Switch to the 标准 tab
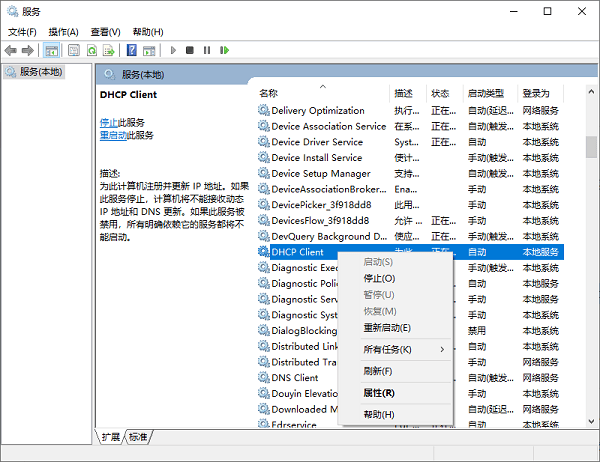Viewport: 600px width, 462px height. 138,437
